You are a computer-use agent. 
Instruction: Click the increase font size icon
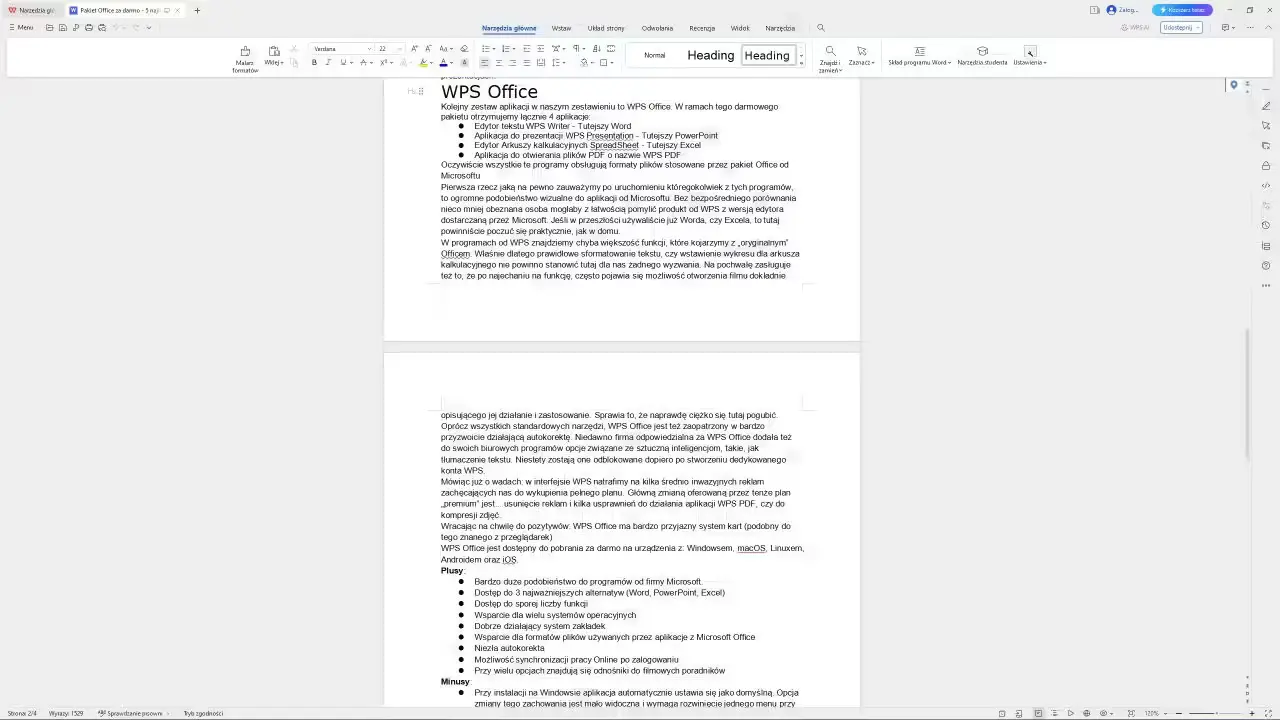(x=415, y=48)
